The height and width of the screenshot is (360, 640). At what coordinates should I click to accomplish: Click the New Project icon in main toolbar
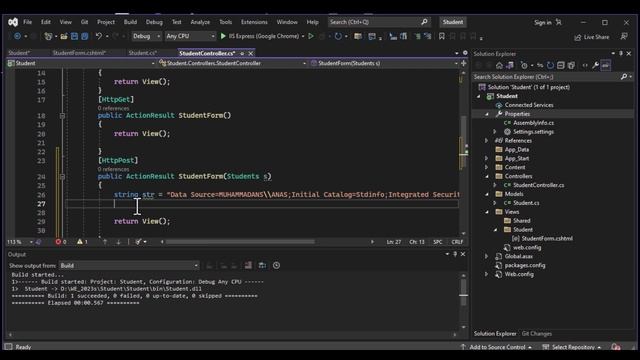(48, 36)
